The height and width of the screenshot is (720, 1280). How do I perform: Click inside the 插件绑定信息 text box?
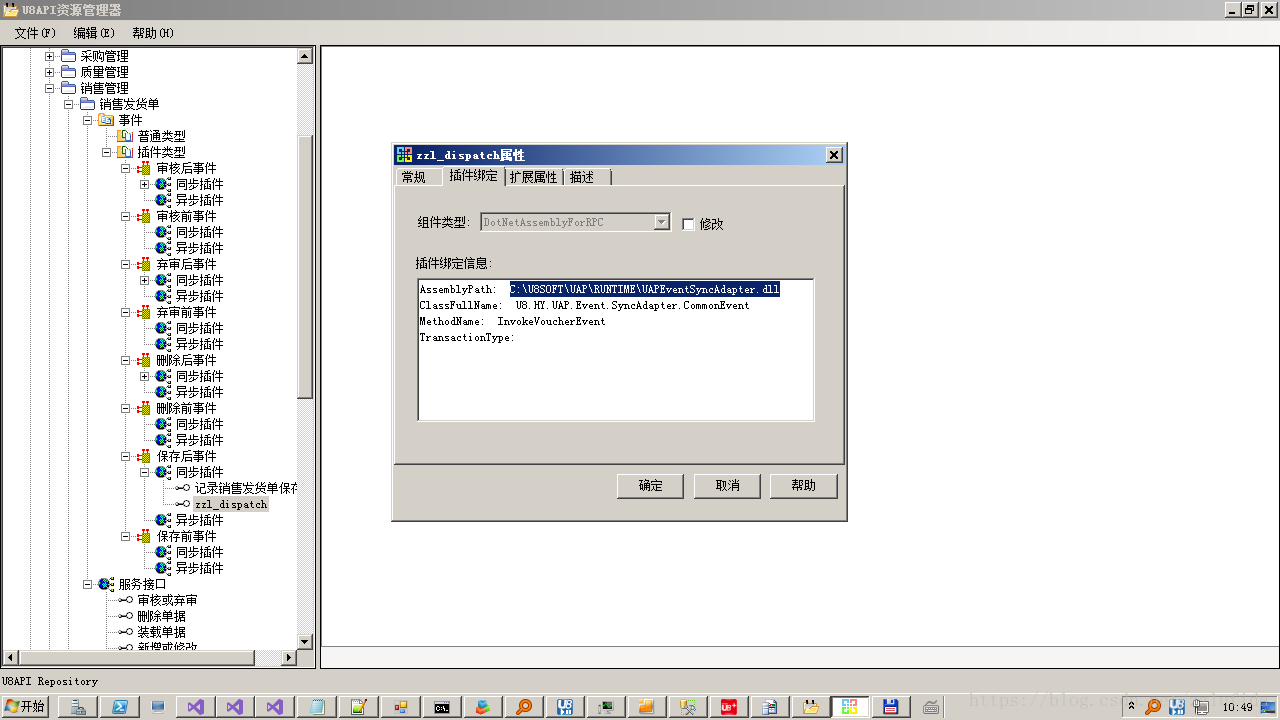(616, 349)
